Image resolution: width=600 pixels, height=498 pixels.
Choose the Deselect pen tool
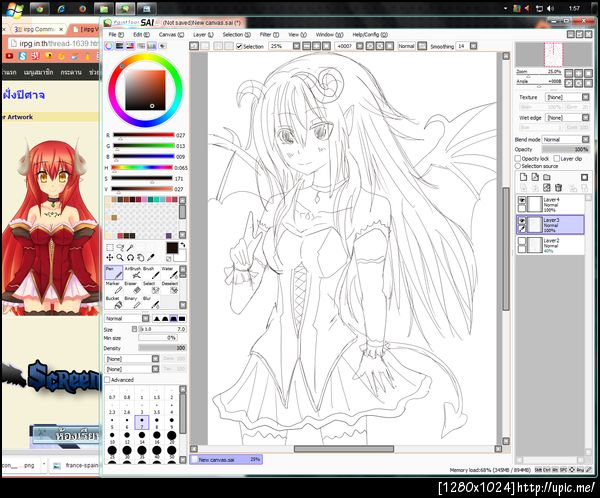pos(169,287)
